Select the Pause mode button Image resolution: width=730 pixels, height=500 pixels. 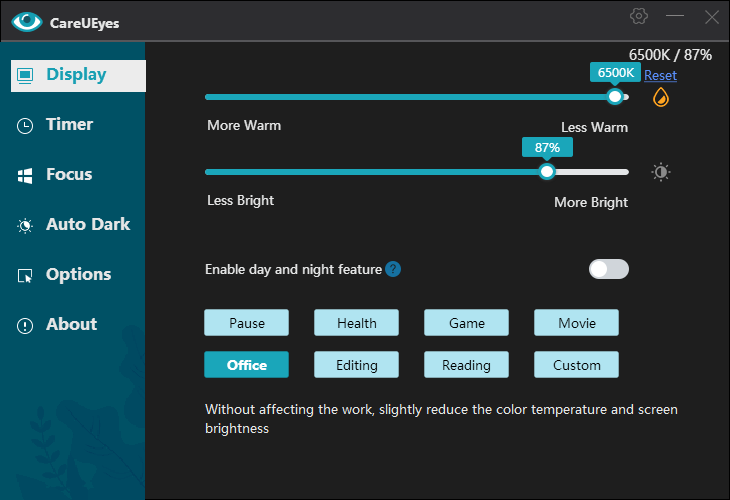click(x=246, y=323)
